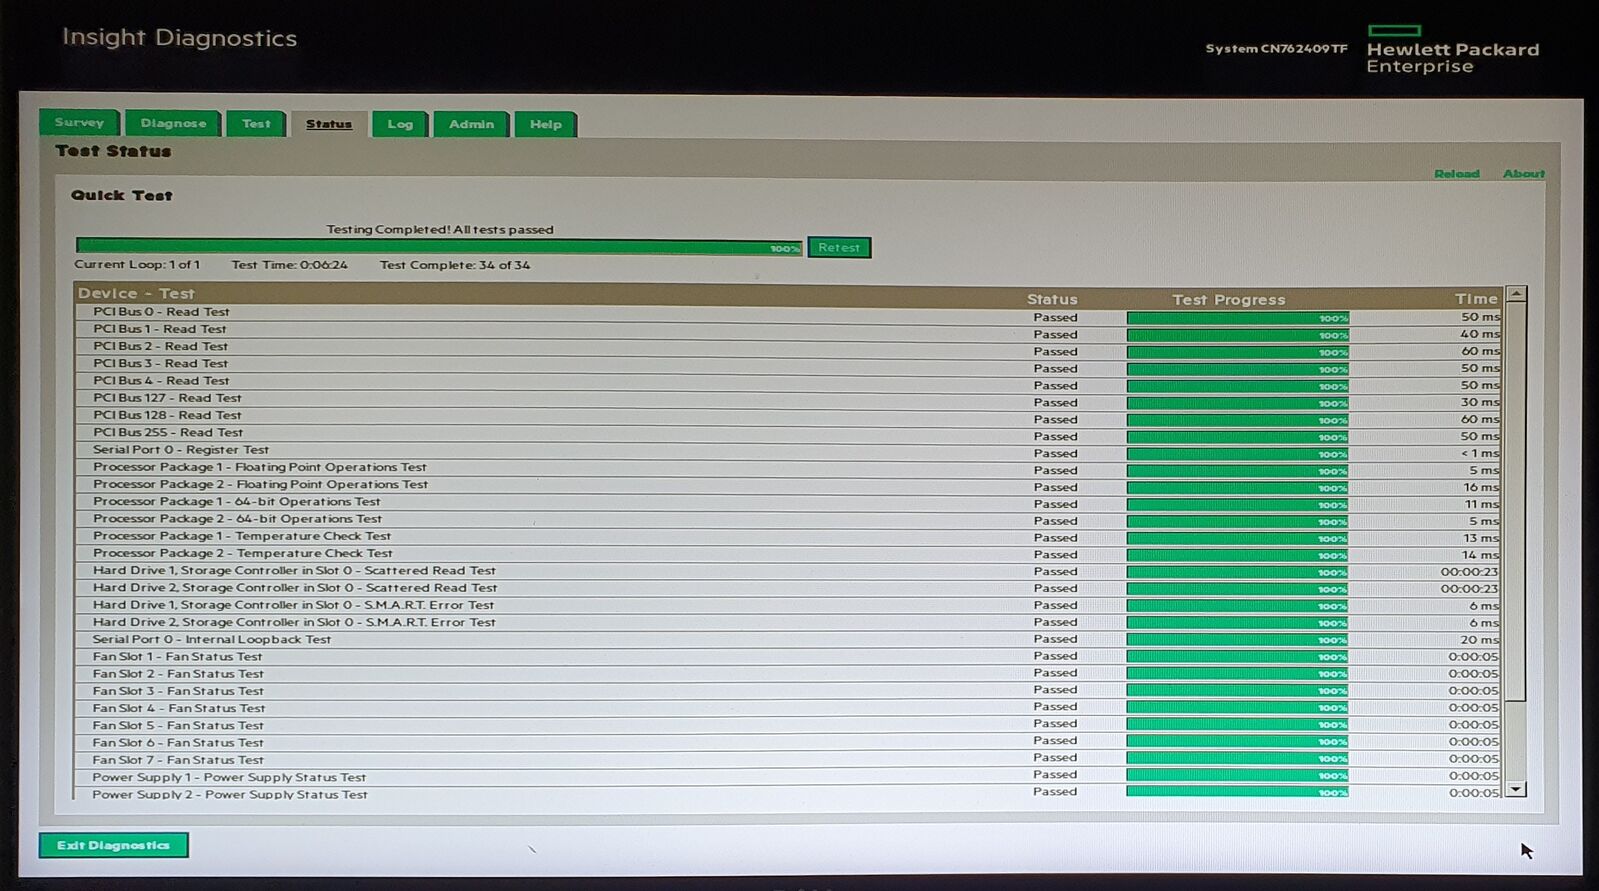Click the overall Quick Test progress bar
The height and width of the screenshot is (891, 1599).
438,248
